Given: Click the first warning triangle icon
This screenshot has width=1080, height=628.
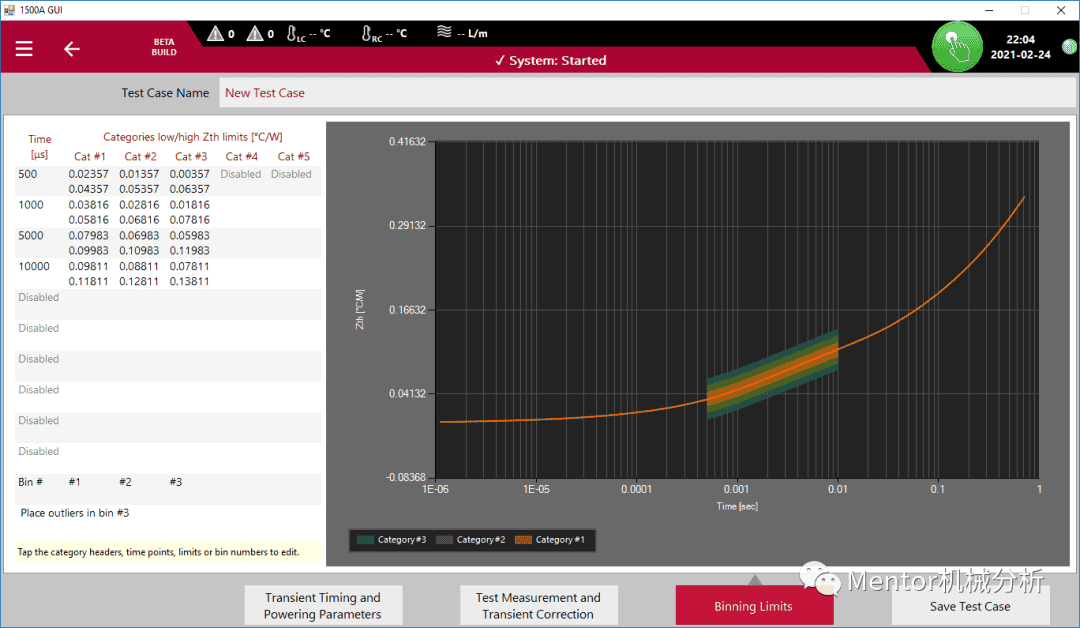Looking at the screenshot, I should click(216, 33).
